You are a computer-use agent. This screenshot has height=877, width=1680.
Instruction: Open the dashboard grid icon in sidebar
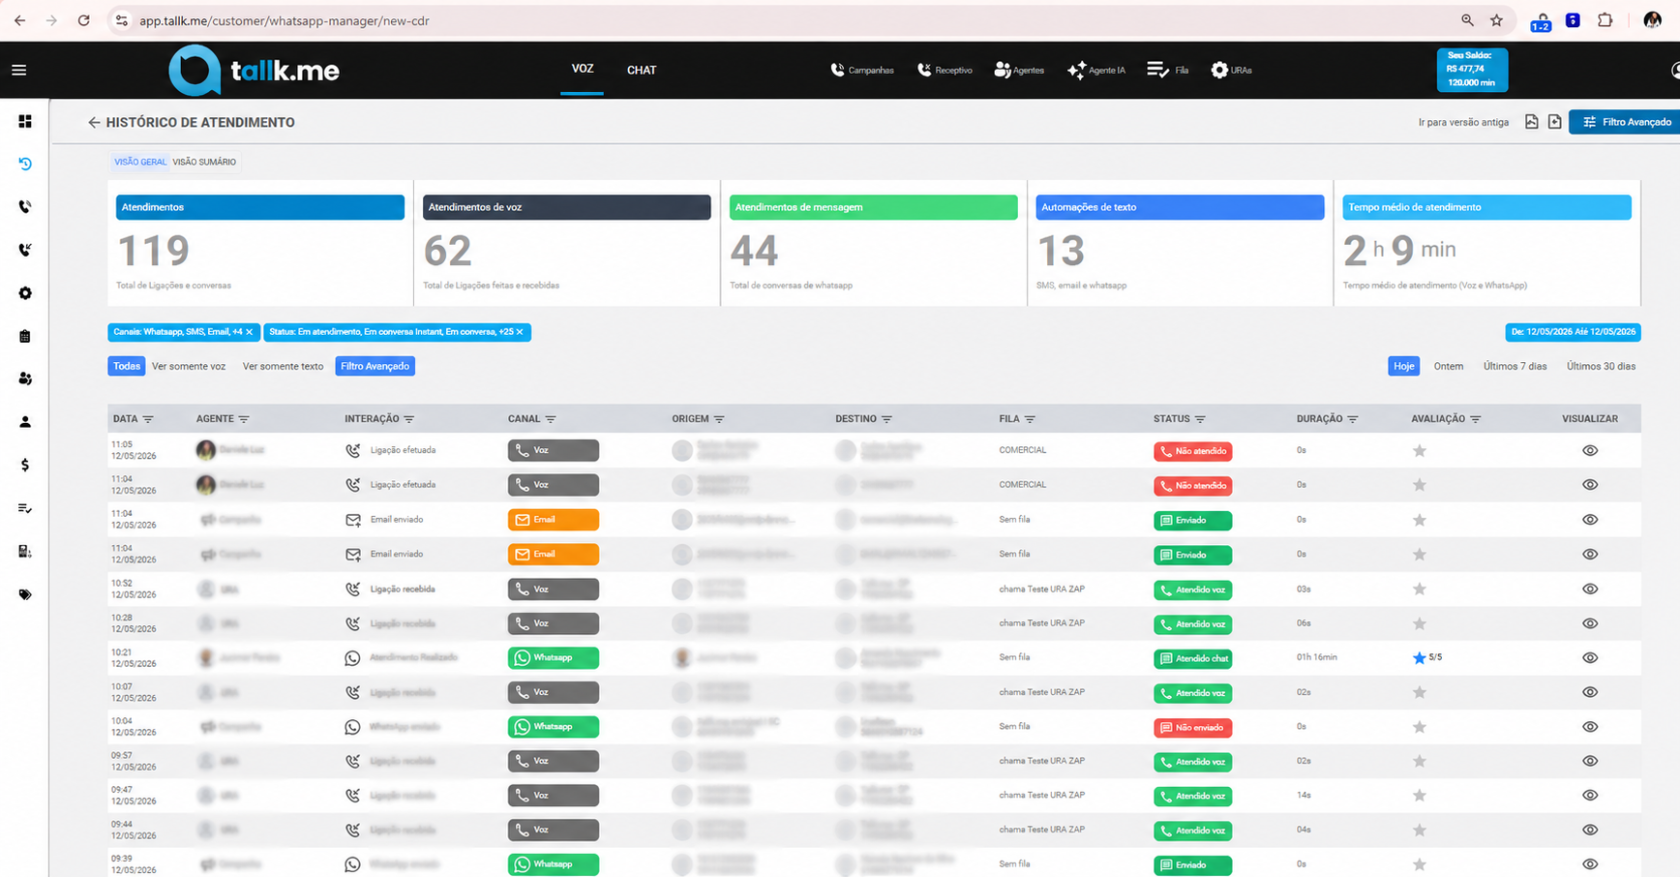(25, 121)
